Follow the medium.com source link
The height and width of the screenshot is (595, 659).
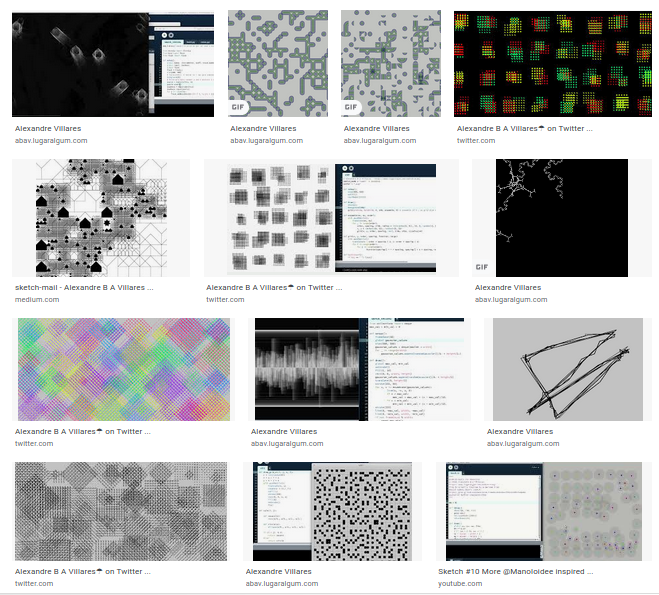37,300
